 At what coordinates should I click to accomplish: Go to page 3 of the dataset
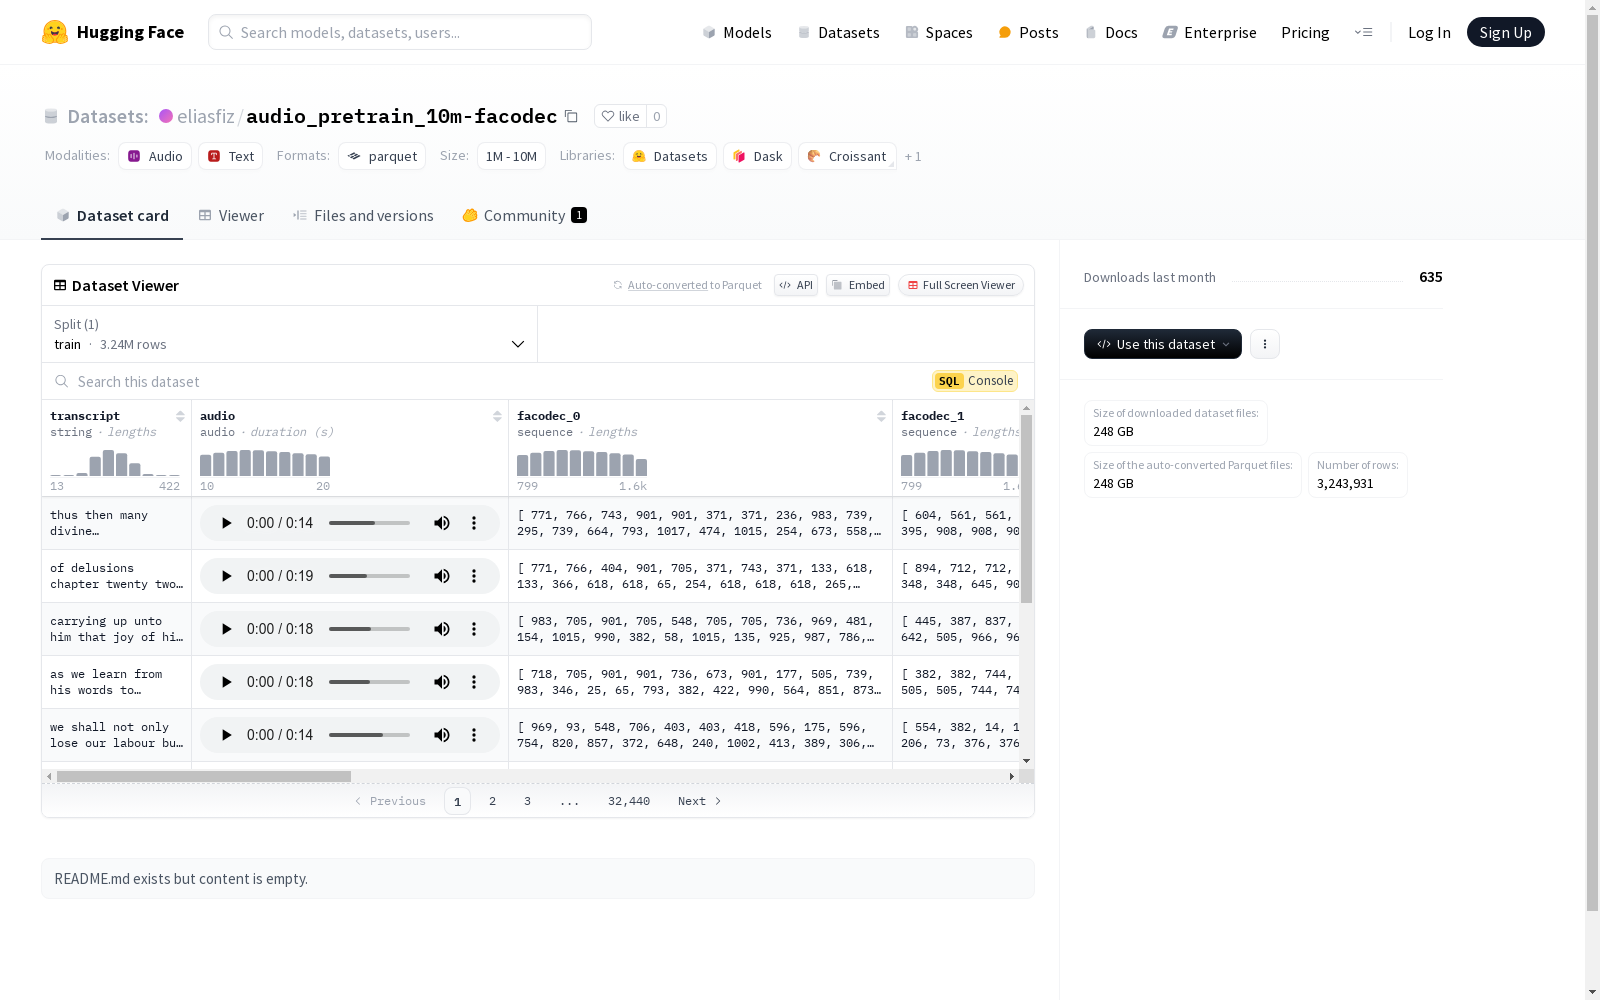[x=527, y=801]
